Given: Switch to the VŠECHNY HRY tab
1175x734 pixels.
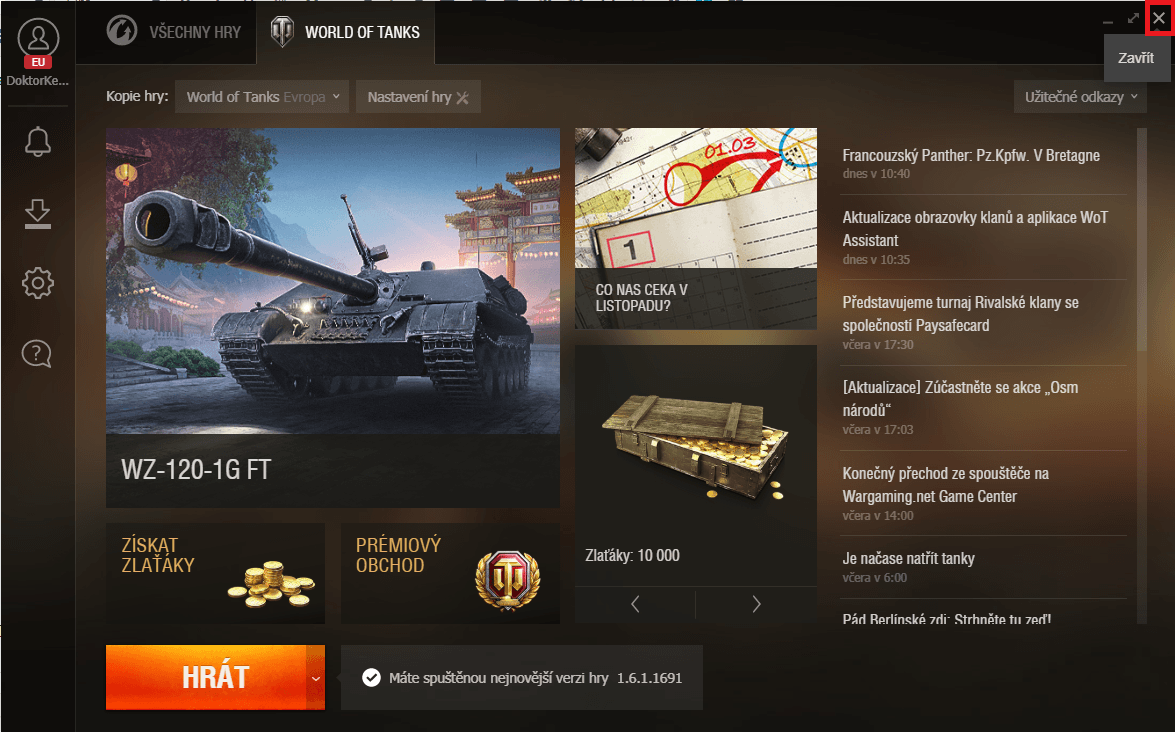Looking at the screenshot, I should 174,32.
